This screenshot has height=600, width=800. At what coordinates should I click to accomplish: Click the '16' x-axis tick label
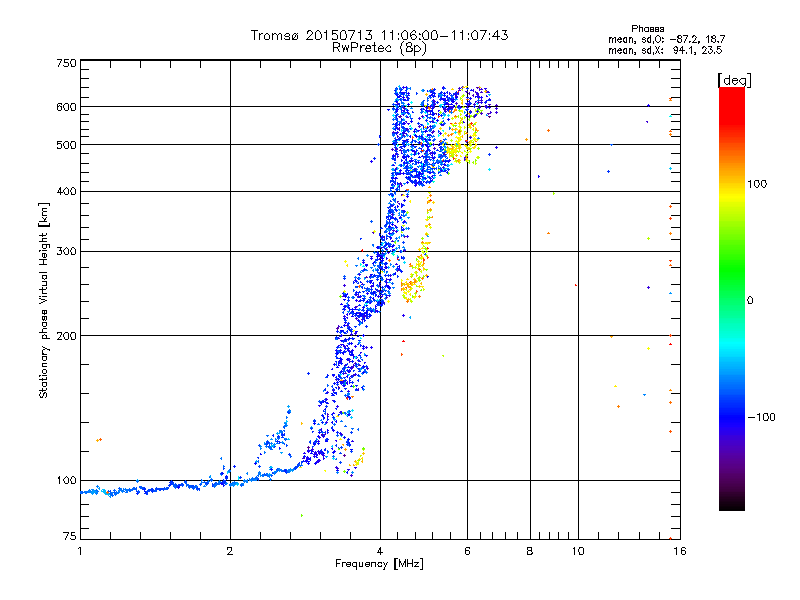(x=680, y=551)
